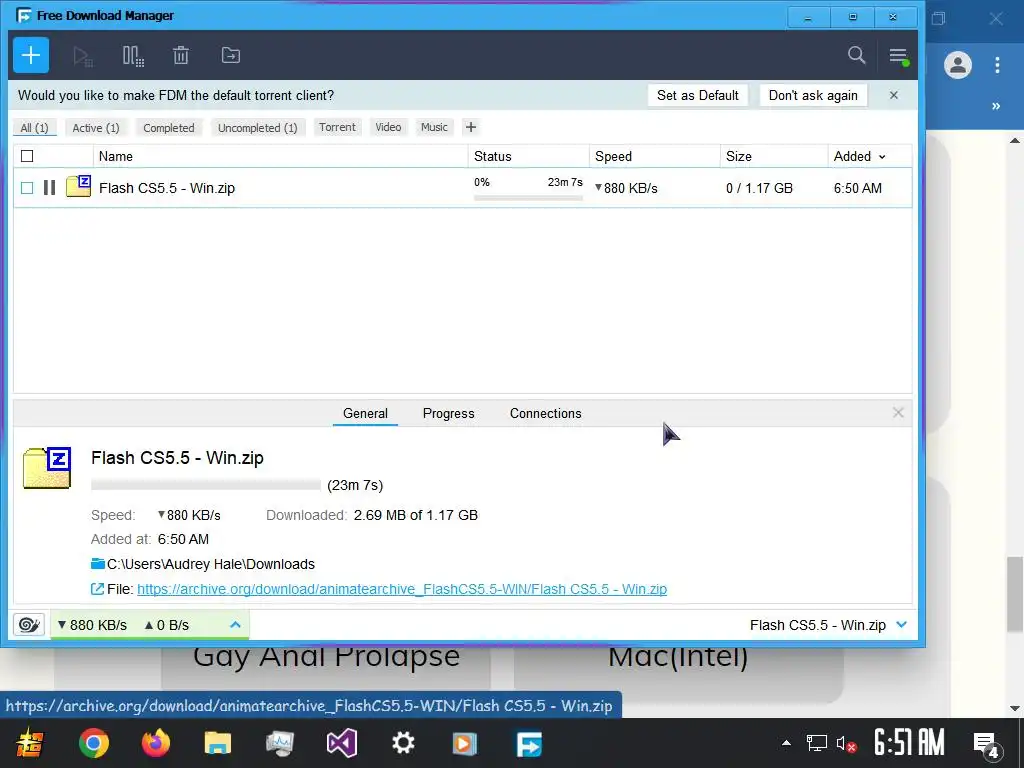The height and width of the screenshot is (768, 1024).
Task: Click browser profile avatar icon
Action: click(x=957, y=65)
